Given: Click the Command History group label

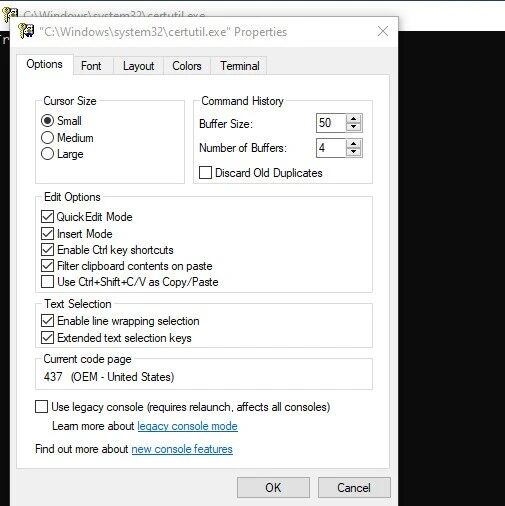Looking at the screenshot, I should (x=242, y=101).
